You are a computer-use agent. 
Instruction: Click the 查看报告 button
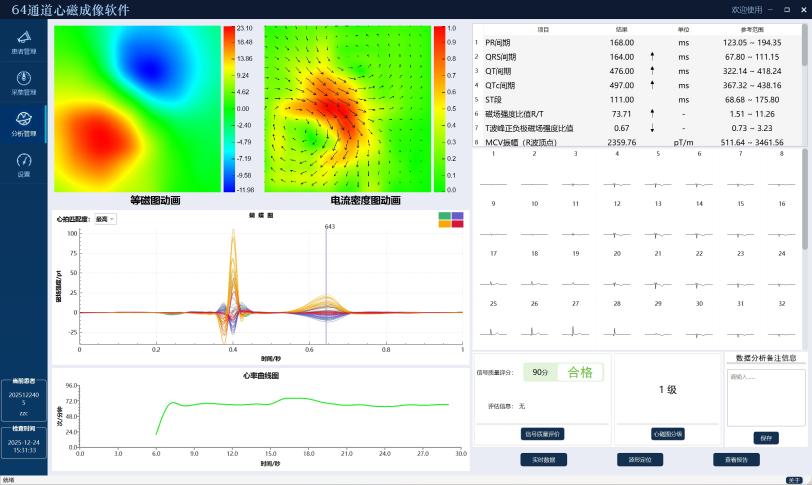[x=736, y=460]
